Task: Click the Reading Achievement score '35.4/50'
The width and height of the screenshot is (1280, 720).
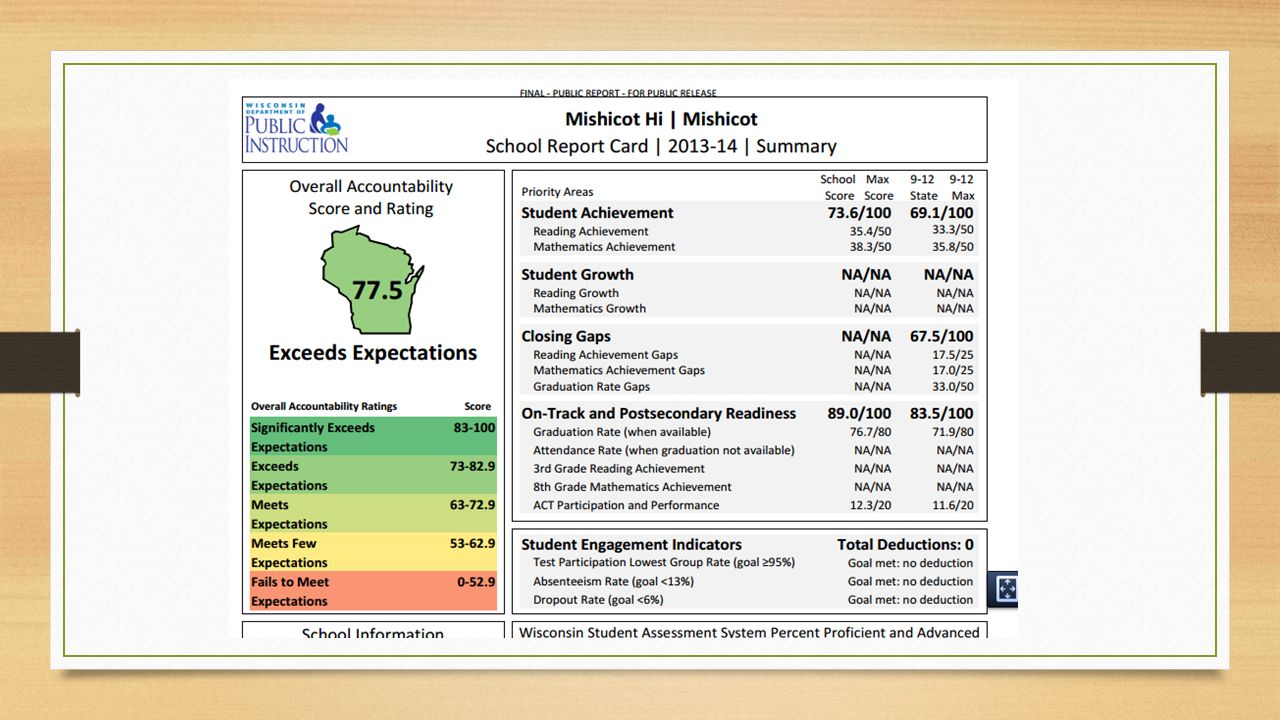Action: click(870, 232)
